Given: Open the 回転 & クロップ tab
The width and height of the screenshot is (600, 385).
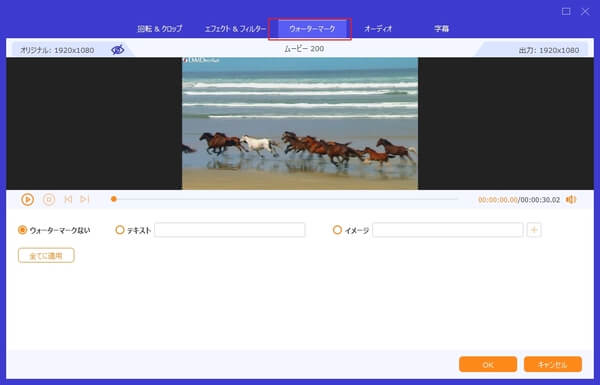Looking at the screenshot, I should 160,29.
